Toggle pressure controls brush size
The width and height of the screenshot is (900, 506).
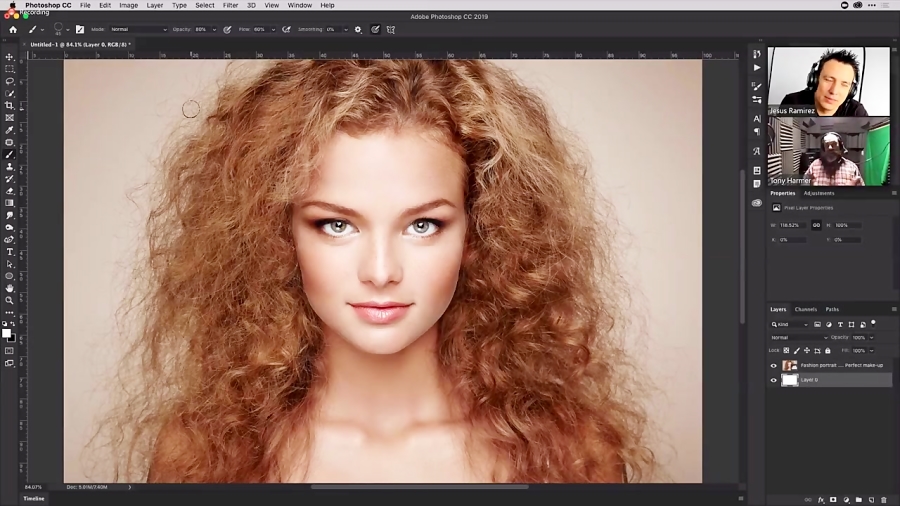[375, 29]
